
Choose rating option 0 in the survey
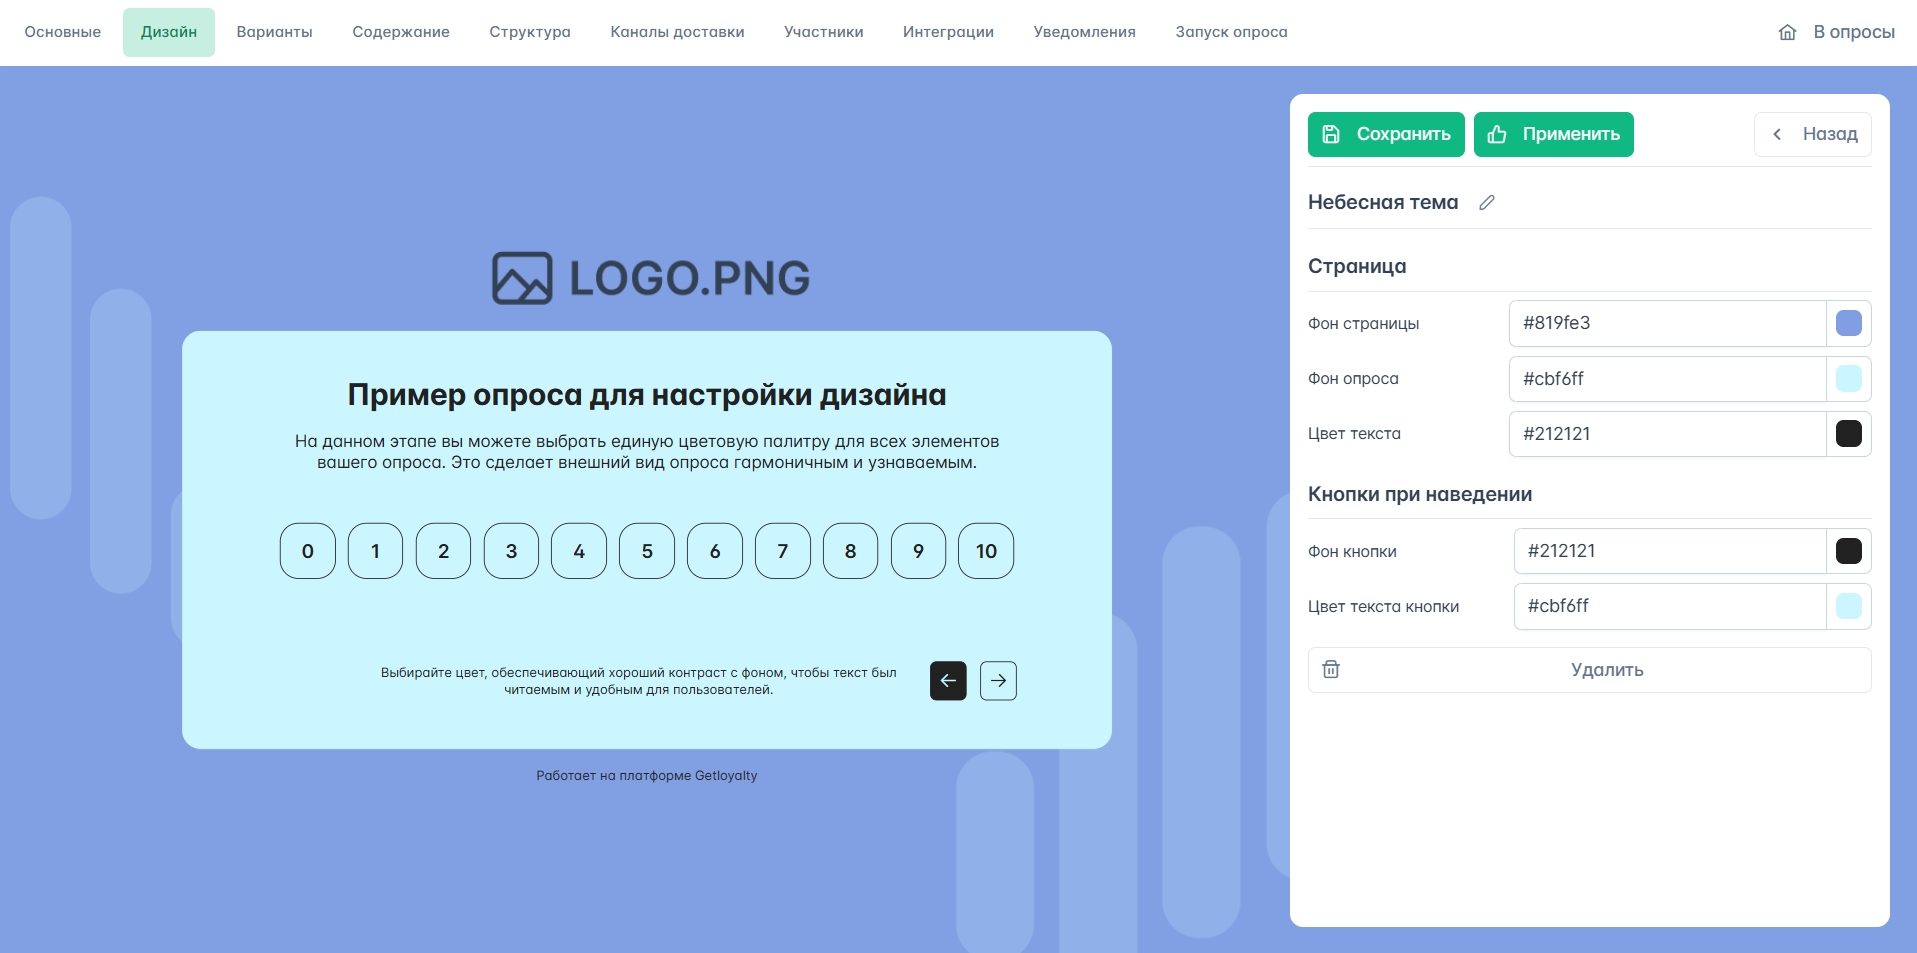coord(308,551)
